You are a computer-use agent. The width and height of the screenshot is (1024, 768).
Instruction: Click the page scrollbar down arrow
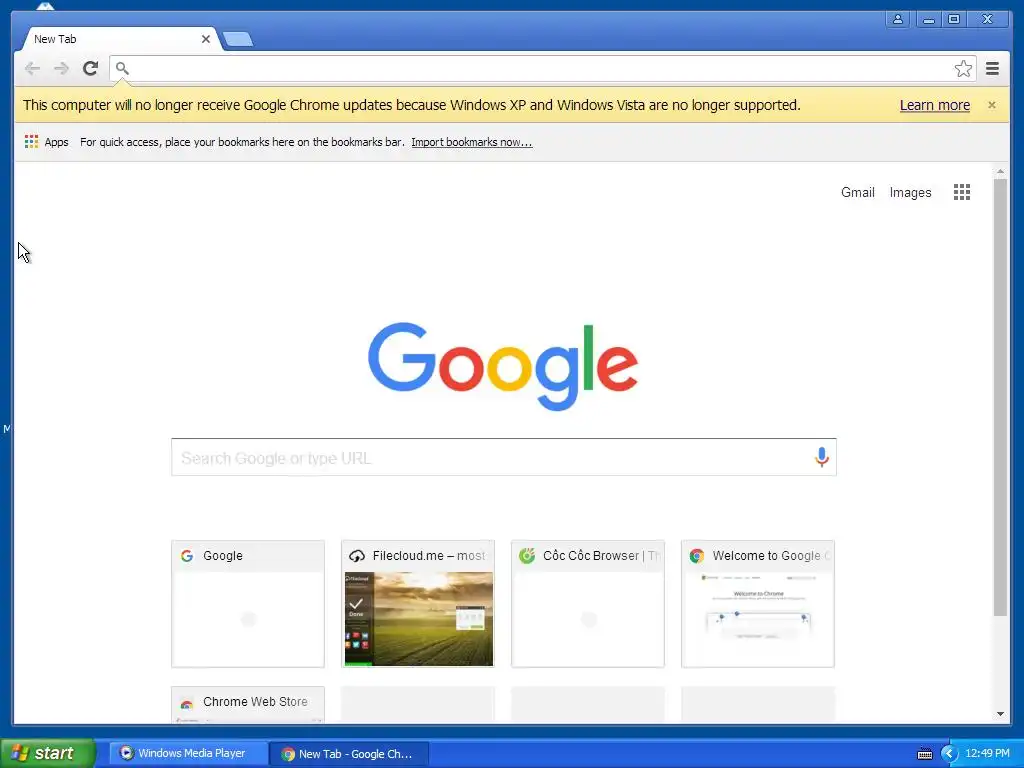(x=1000, y=714)
